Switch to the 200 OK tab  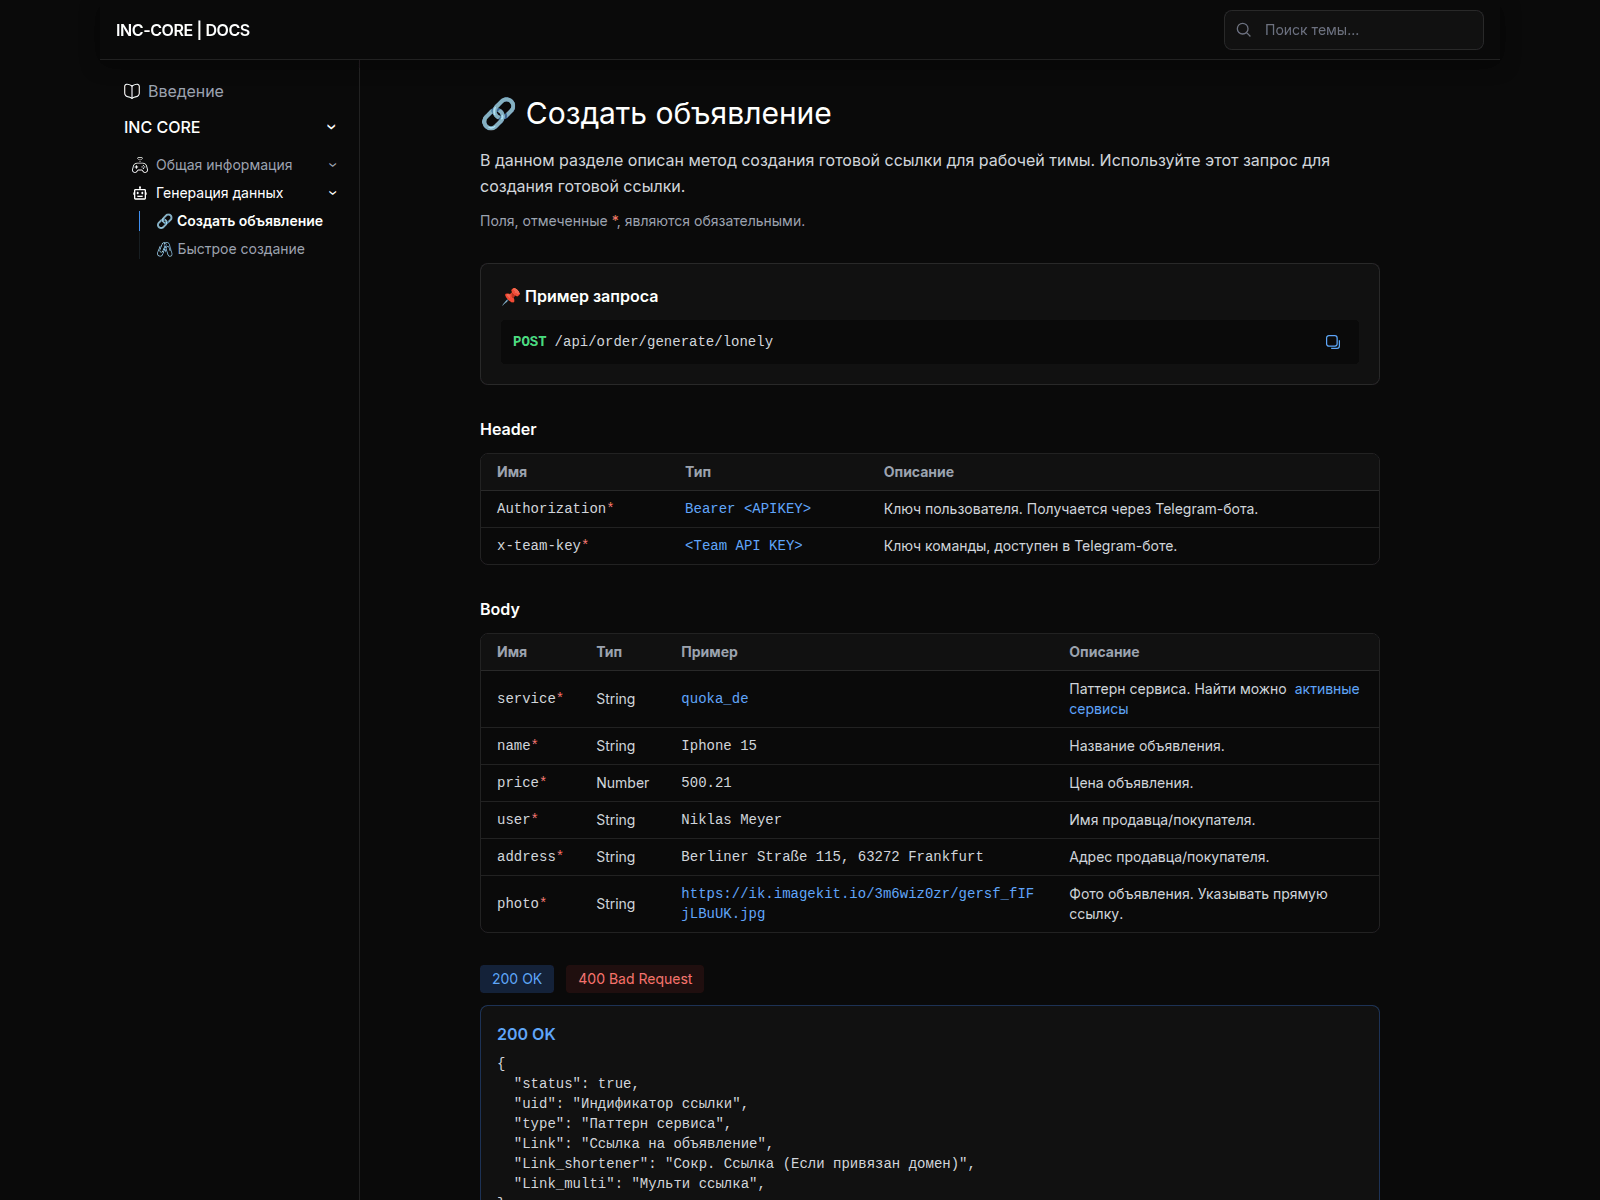pyautogui.click(x=517, y=979)
